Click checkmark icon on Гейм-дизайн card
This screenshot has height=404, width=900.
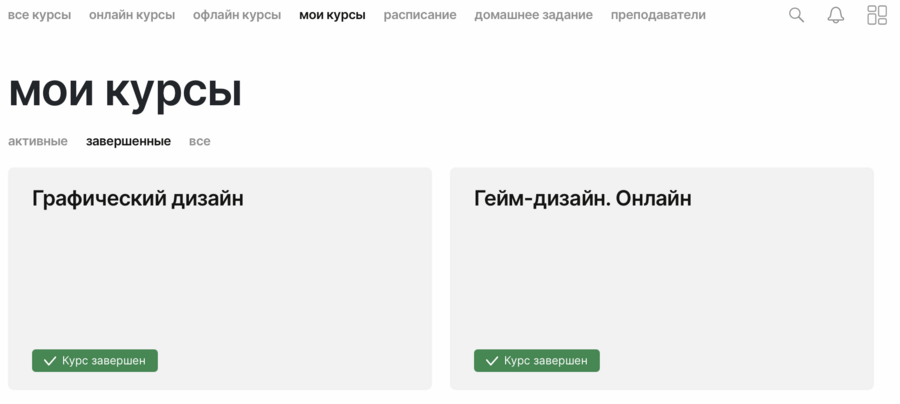(x=491, y=361)
